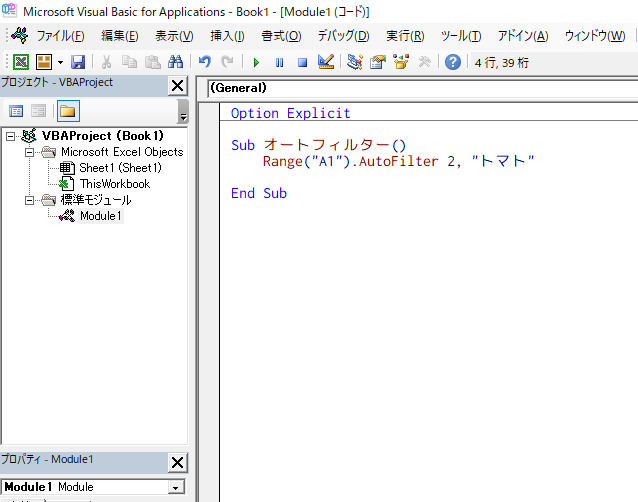Click the VBA menu bar system icon
638x502 pixels.
coord(20,36)
